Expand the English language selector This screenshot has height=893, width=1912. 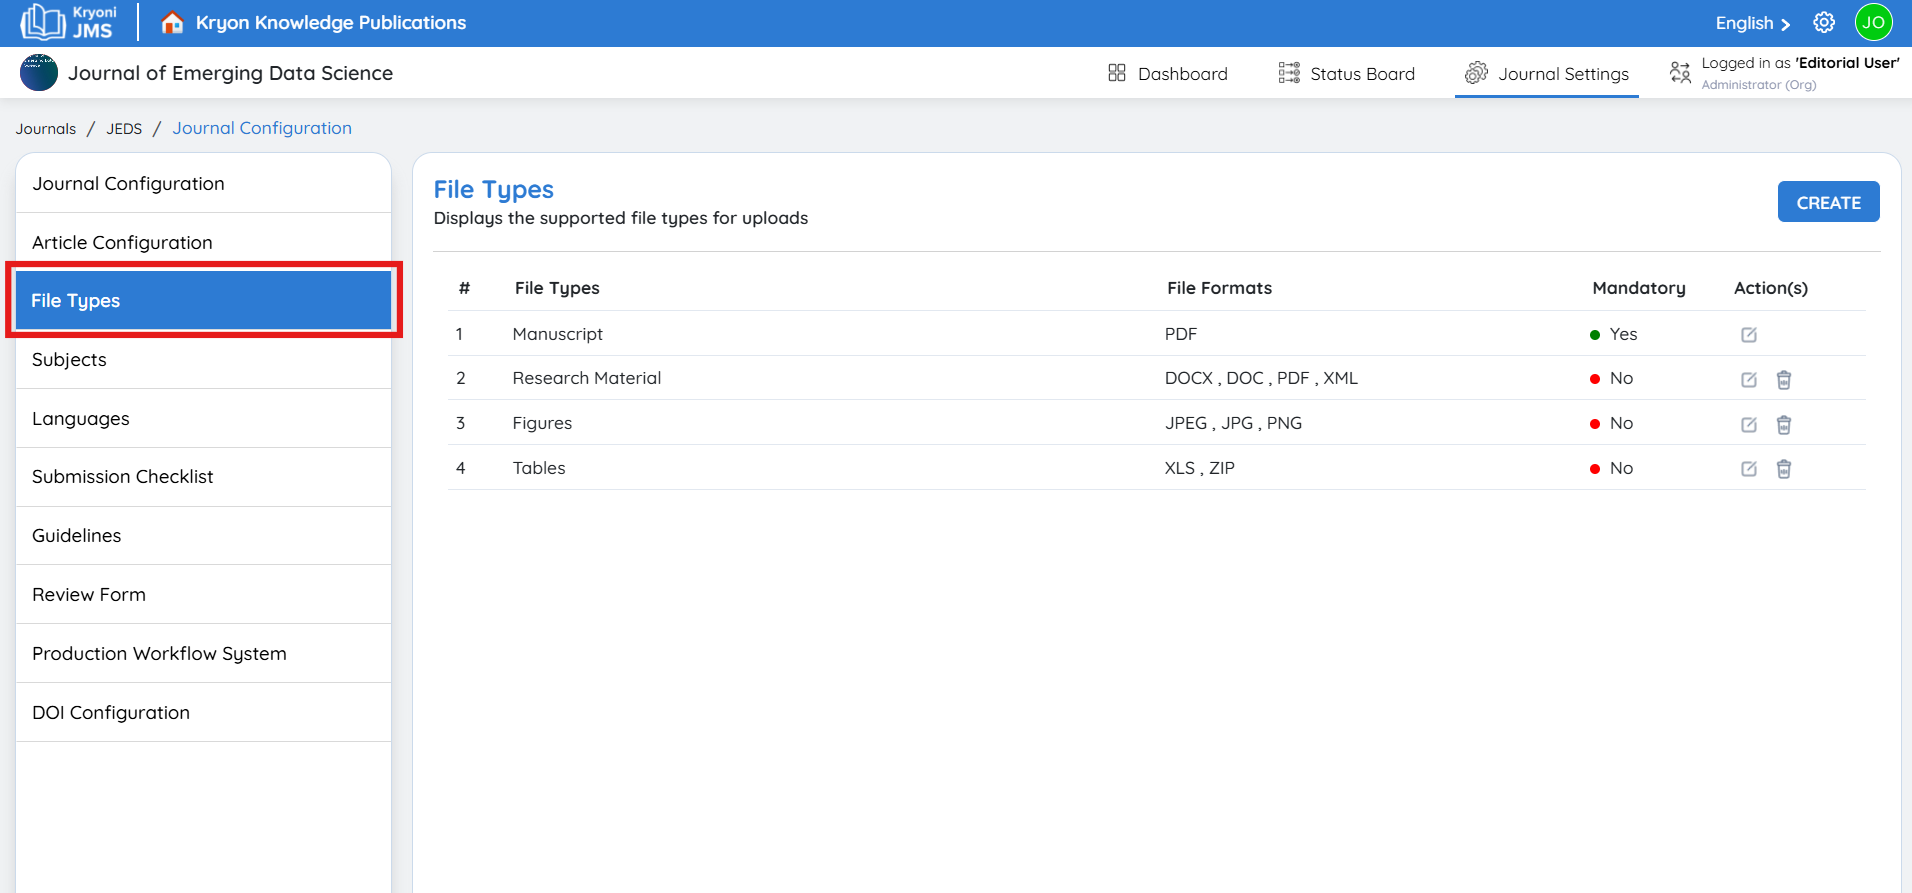(x=1752, y=23)
